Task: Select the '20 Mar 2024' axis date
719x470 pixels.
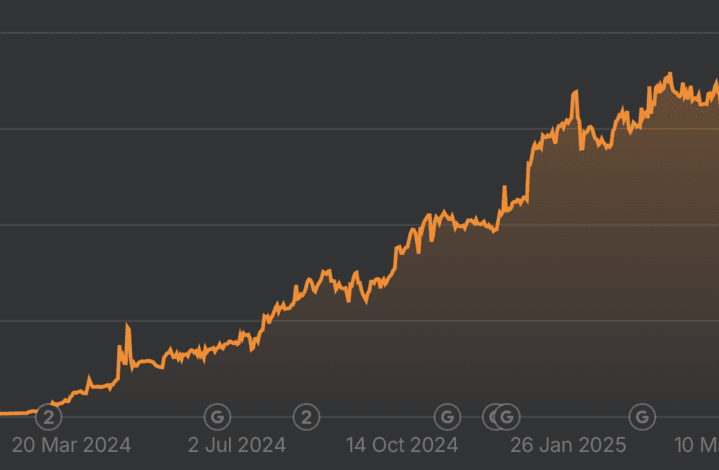Action: coord(72,445)
